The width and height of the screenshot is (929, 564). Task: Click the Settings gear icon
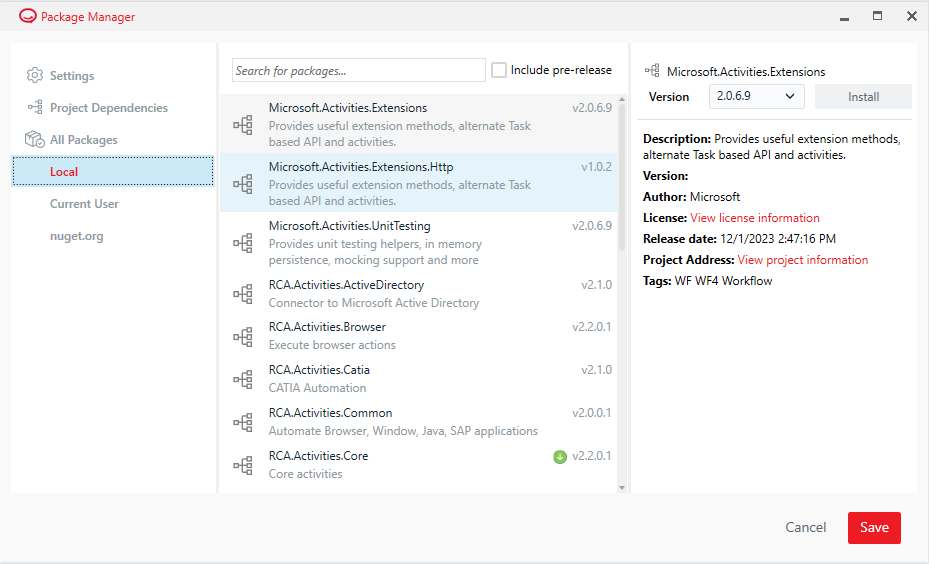coord(35,75)
